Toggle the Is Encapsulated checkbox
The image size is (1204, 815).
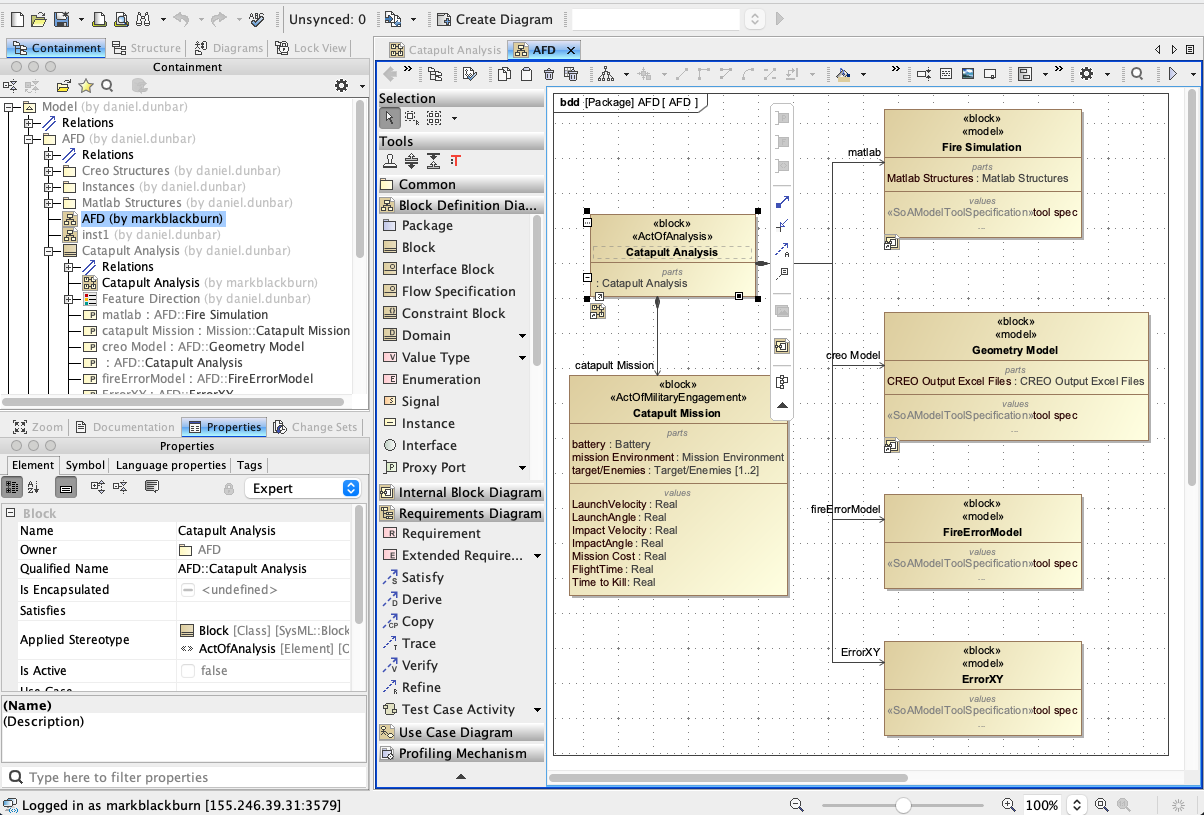pyautogui.click(x=188, y=590)
